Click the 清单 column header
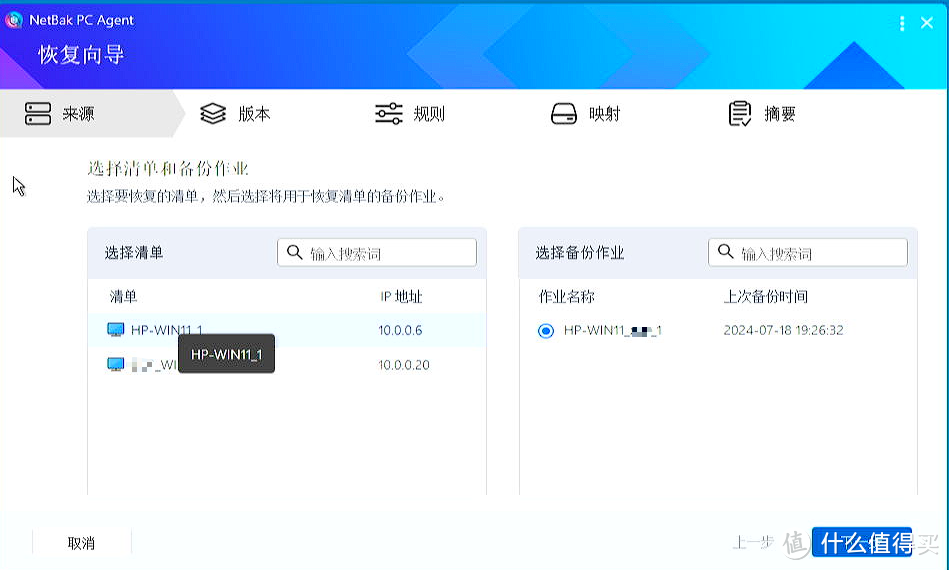This screenshot has height=570, width=949. [x=123, y=296]
